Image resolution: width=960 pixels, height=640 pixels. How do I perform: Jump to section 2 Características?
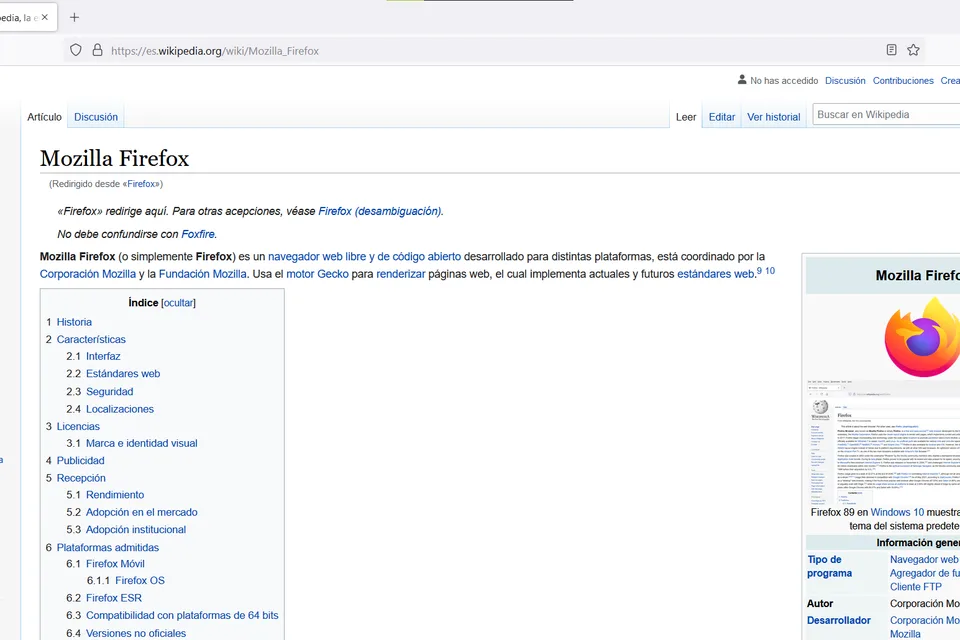pyautogui.click(x=91, y=339)
